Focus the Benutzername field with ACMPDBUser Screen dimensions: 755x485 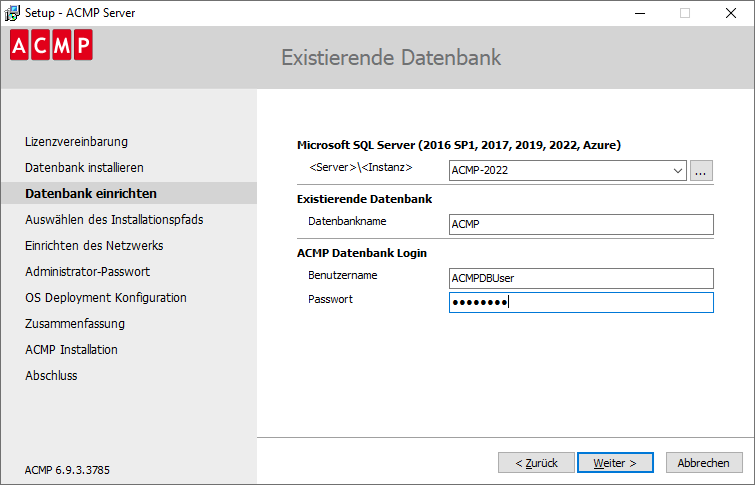[x=581, y=278]
